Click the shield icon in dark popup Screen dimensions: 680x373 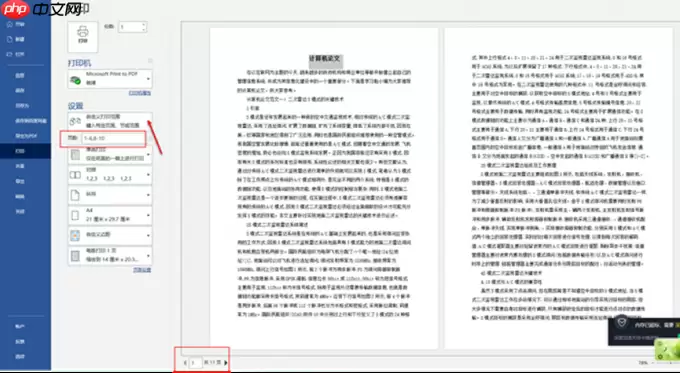[622, 322]
